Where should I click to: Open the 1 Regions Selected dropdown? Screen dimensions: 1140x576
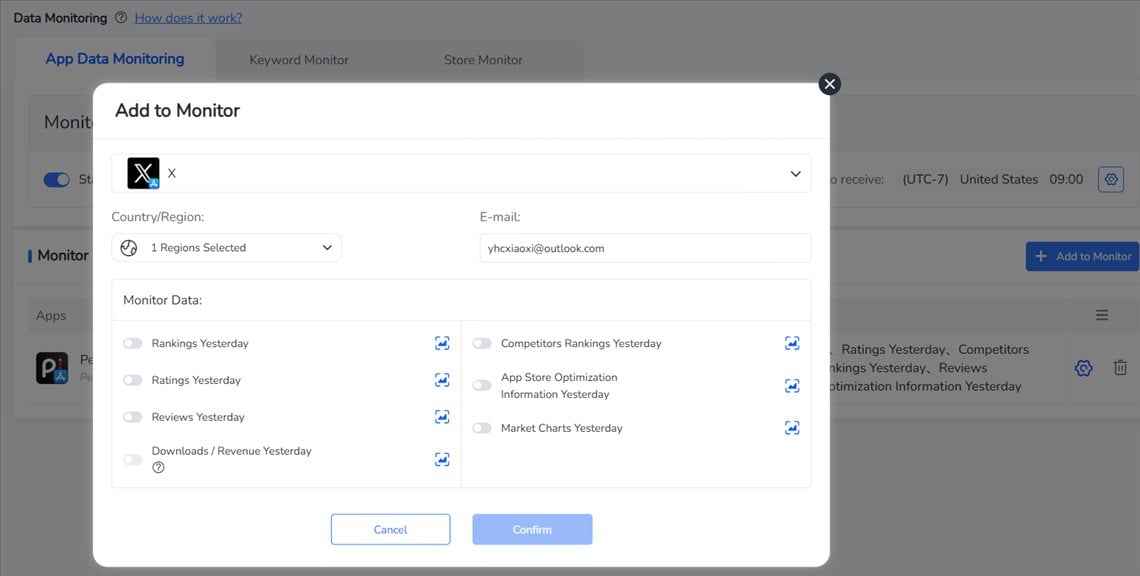click(226, 248)
